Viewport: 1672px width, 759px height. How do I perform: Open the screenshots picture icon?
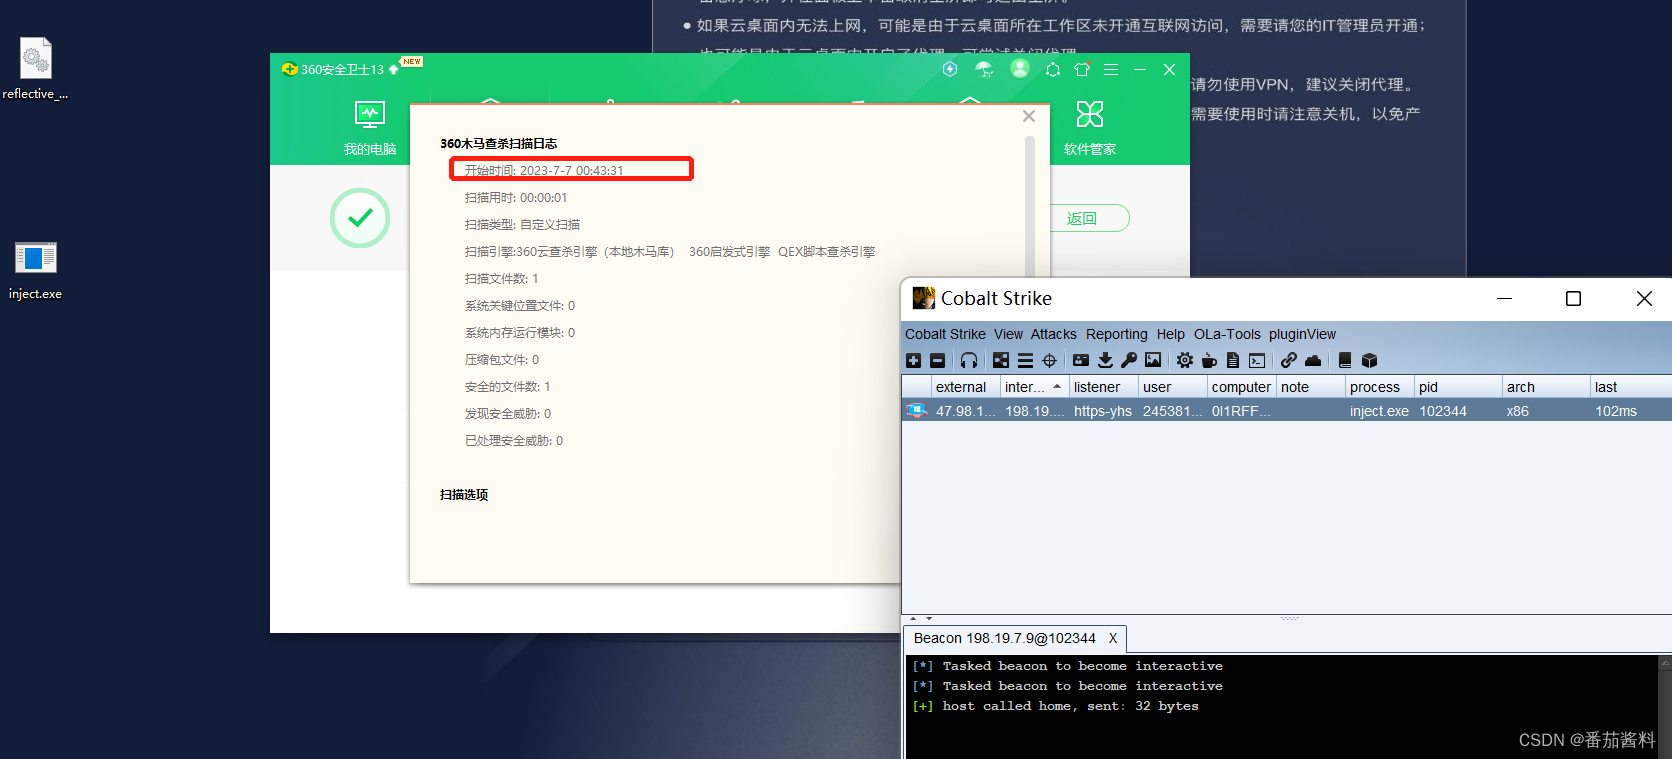[1153, 360]
